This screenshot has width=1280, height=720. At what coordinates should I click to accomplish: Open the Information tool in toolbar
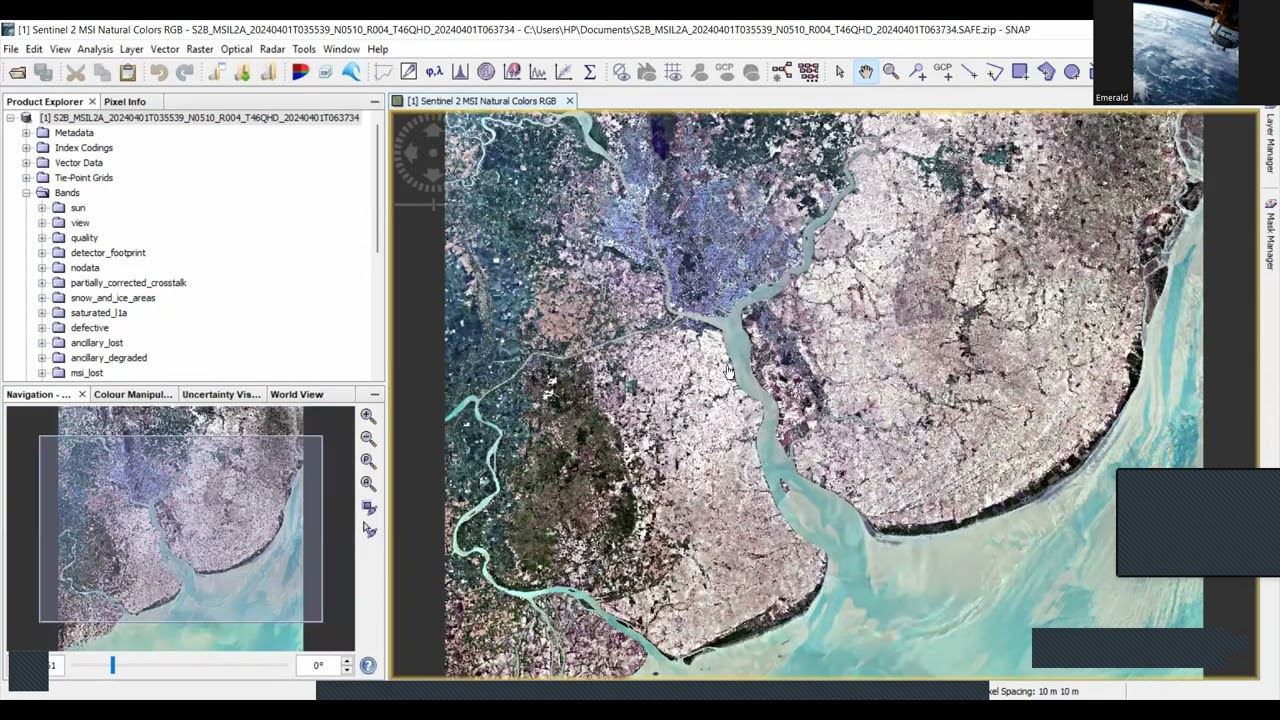point(486,72)
